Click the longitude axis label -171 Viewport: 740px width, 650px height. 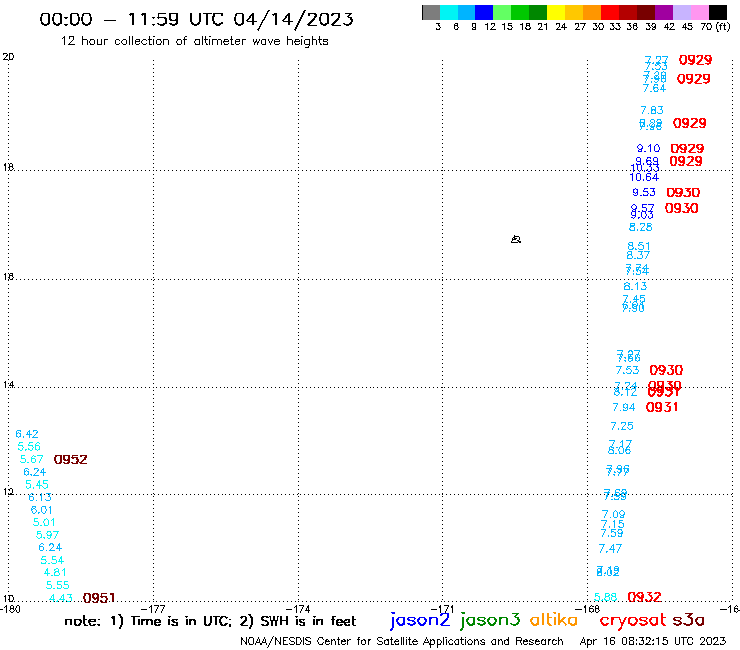[443, 609]
